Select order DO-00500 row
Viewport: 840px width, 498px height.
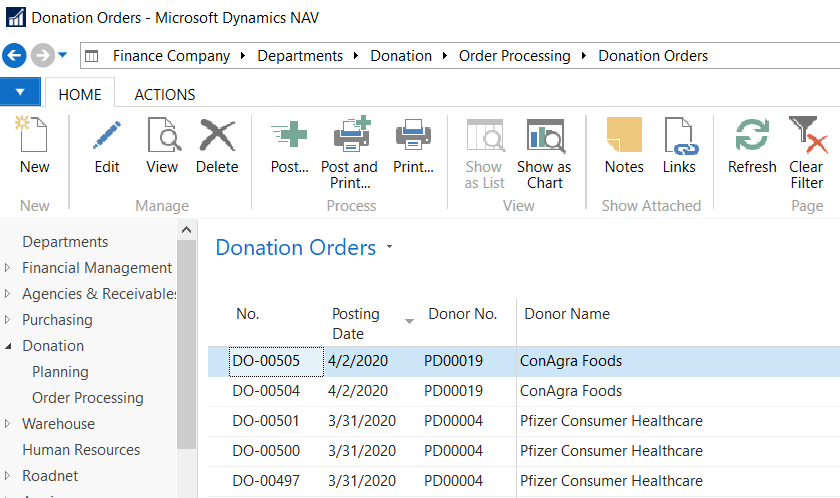tap(524, 451)
